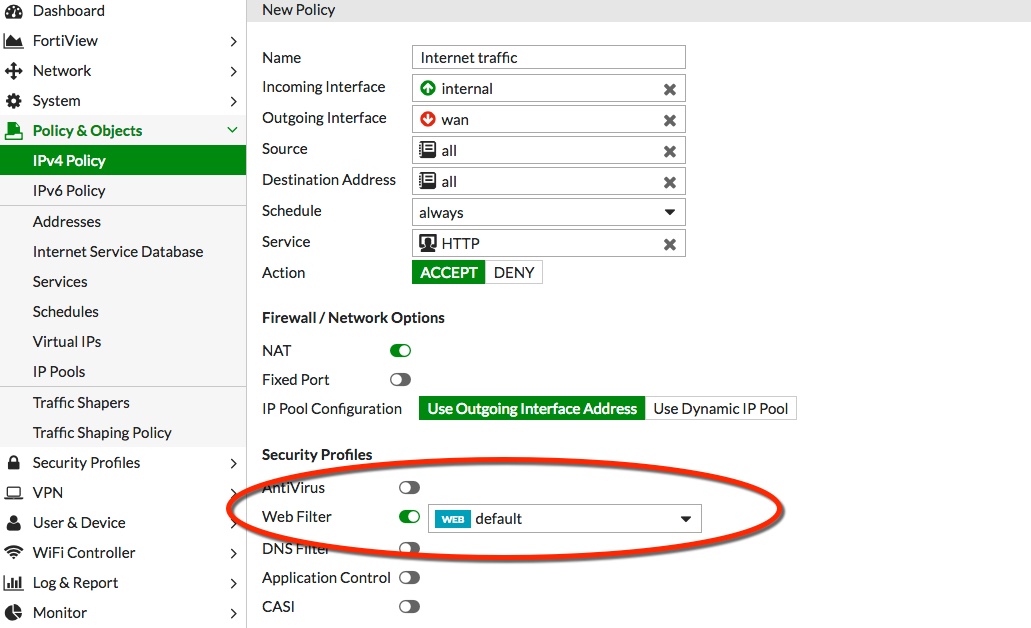Open Security Profiles via the lock icon
The image size is (1031, 628).
click(x=14, y=462)
